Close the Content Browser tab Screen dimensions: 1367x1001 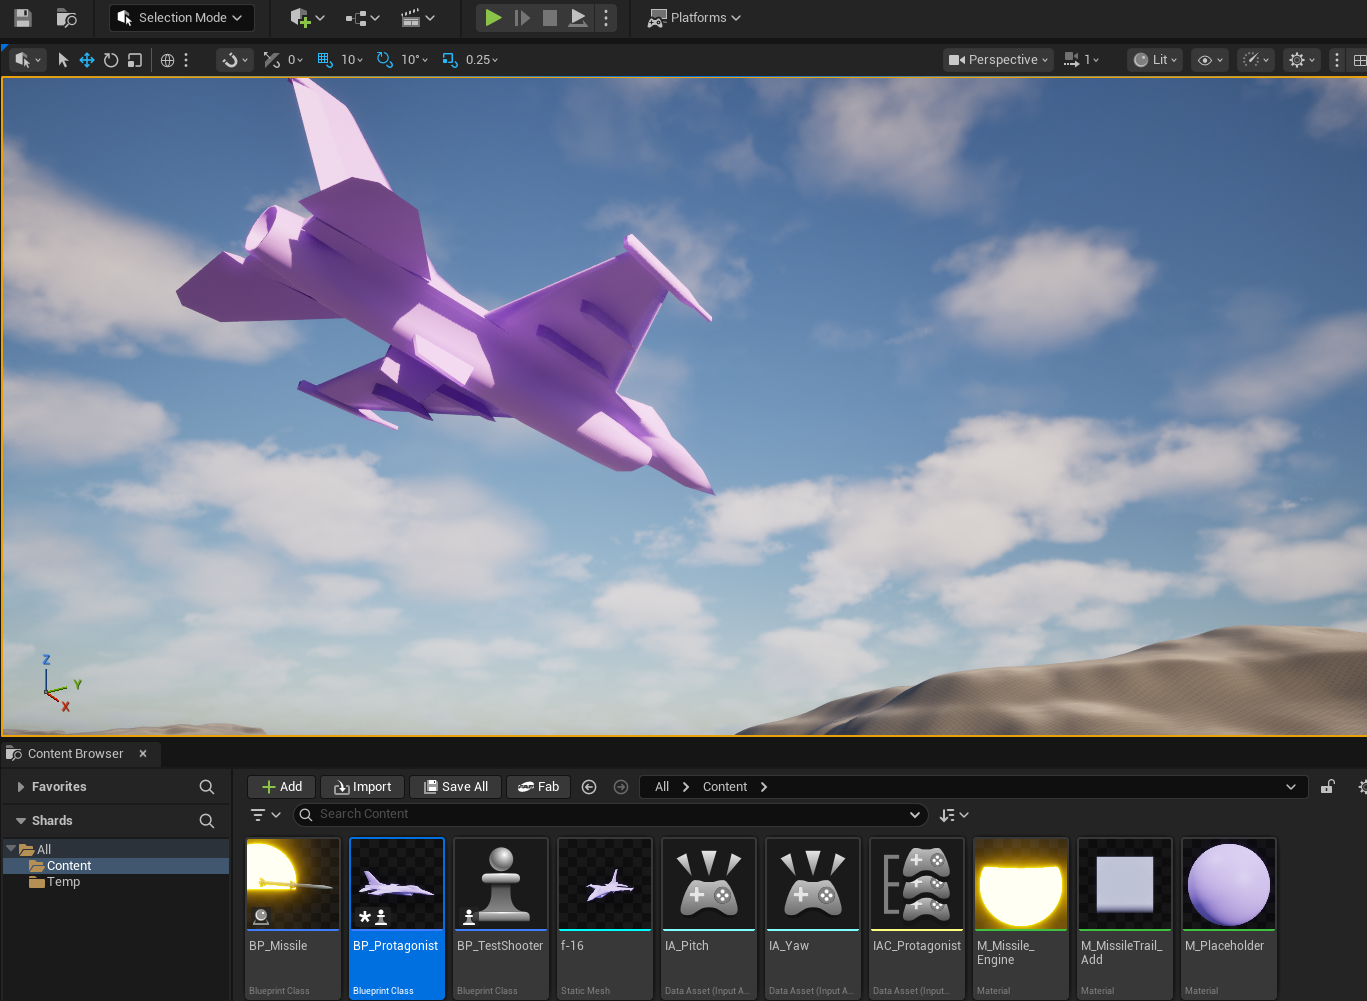click(x=143, y=754)
